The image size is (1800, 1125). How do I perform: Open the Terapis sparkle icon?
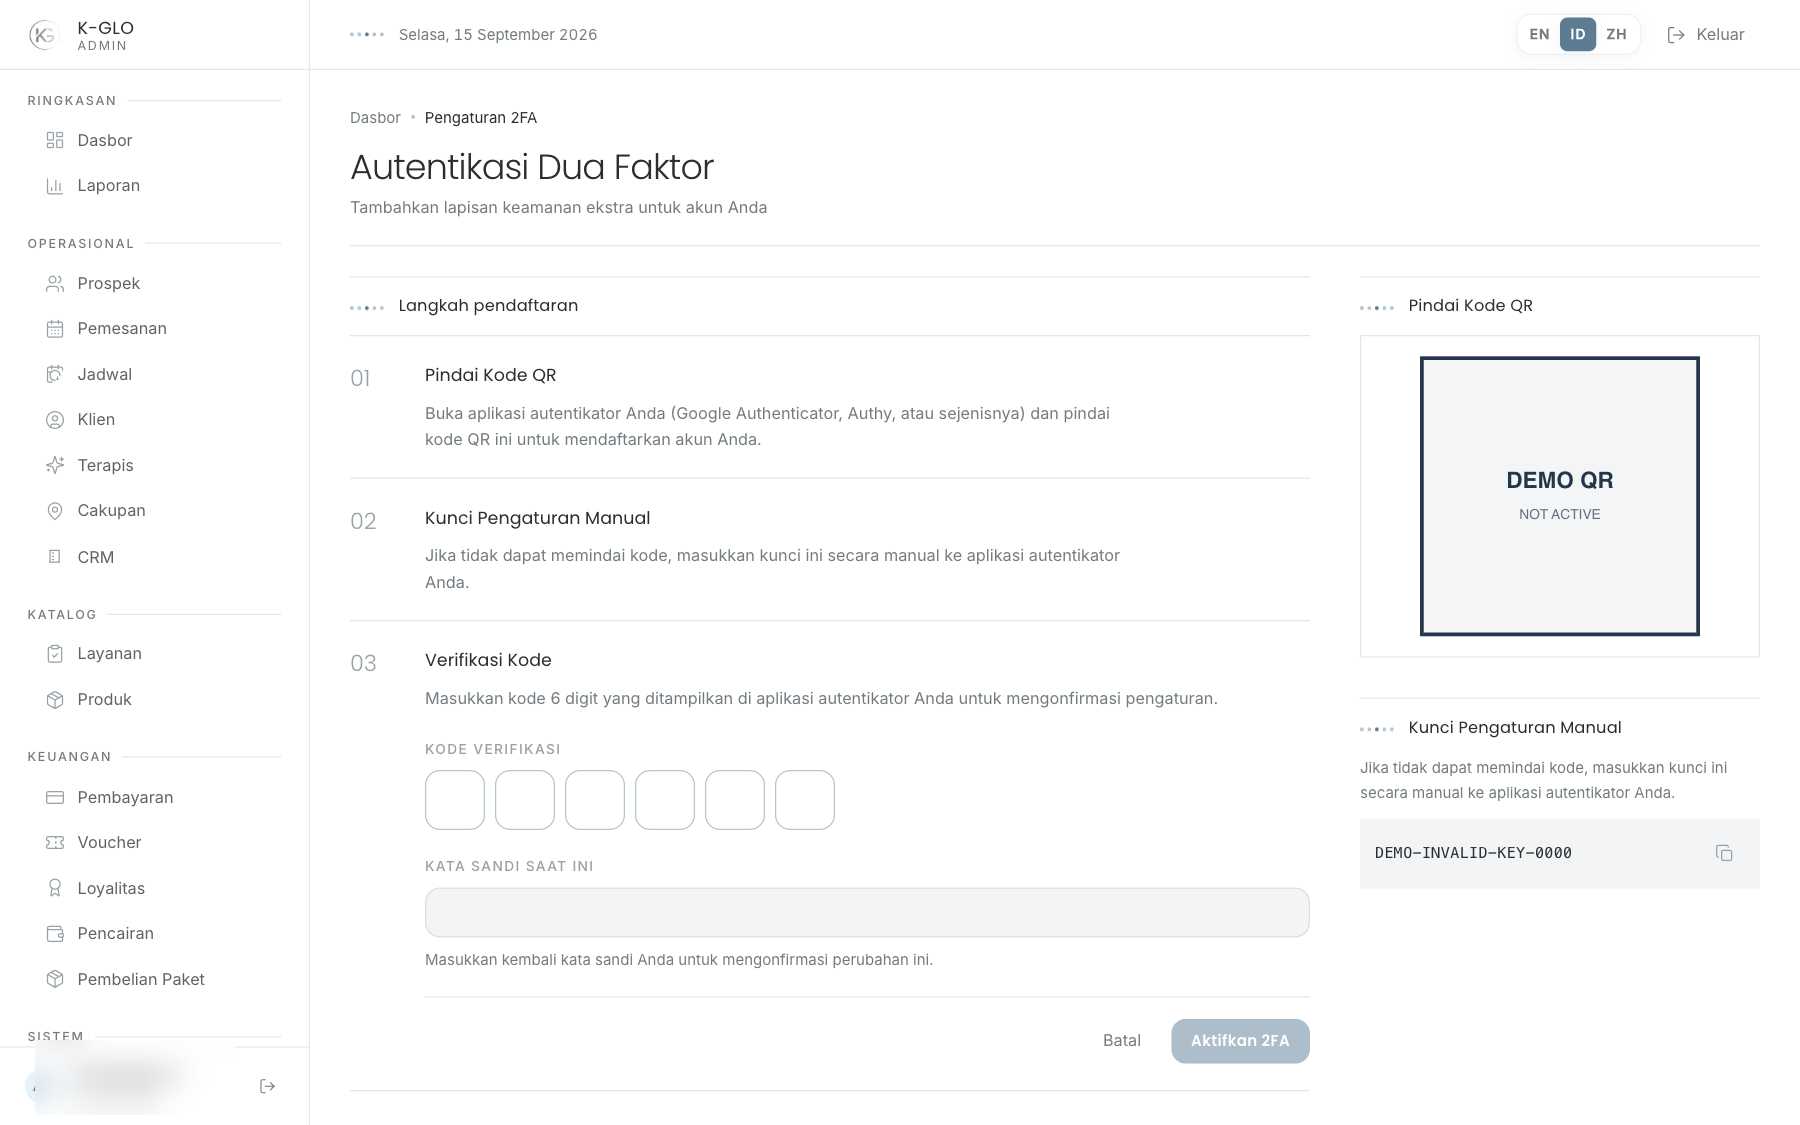point(55,466)
